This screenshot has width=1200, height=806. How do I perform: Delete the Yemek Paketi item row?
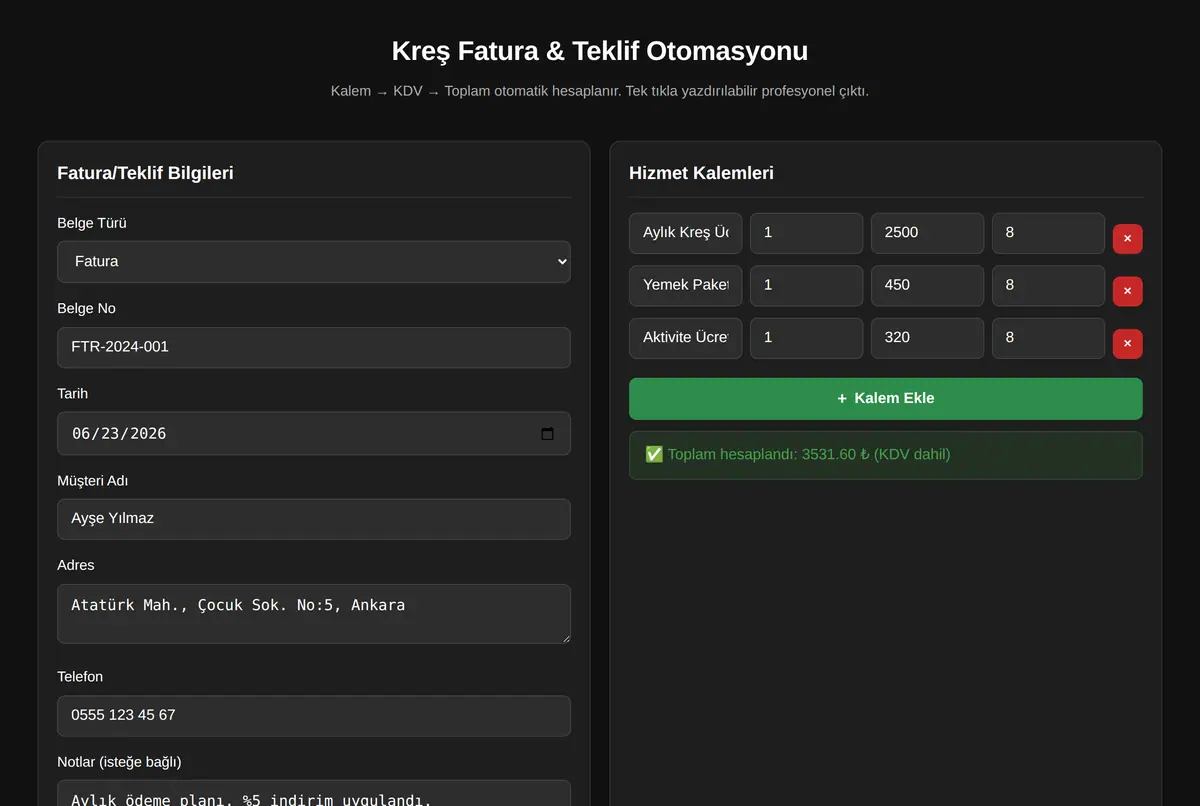click(x=1127, y=291)
